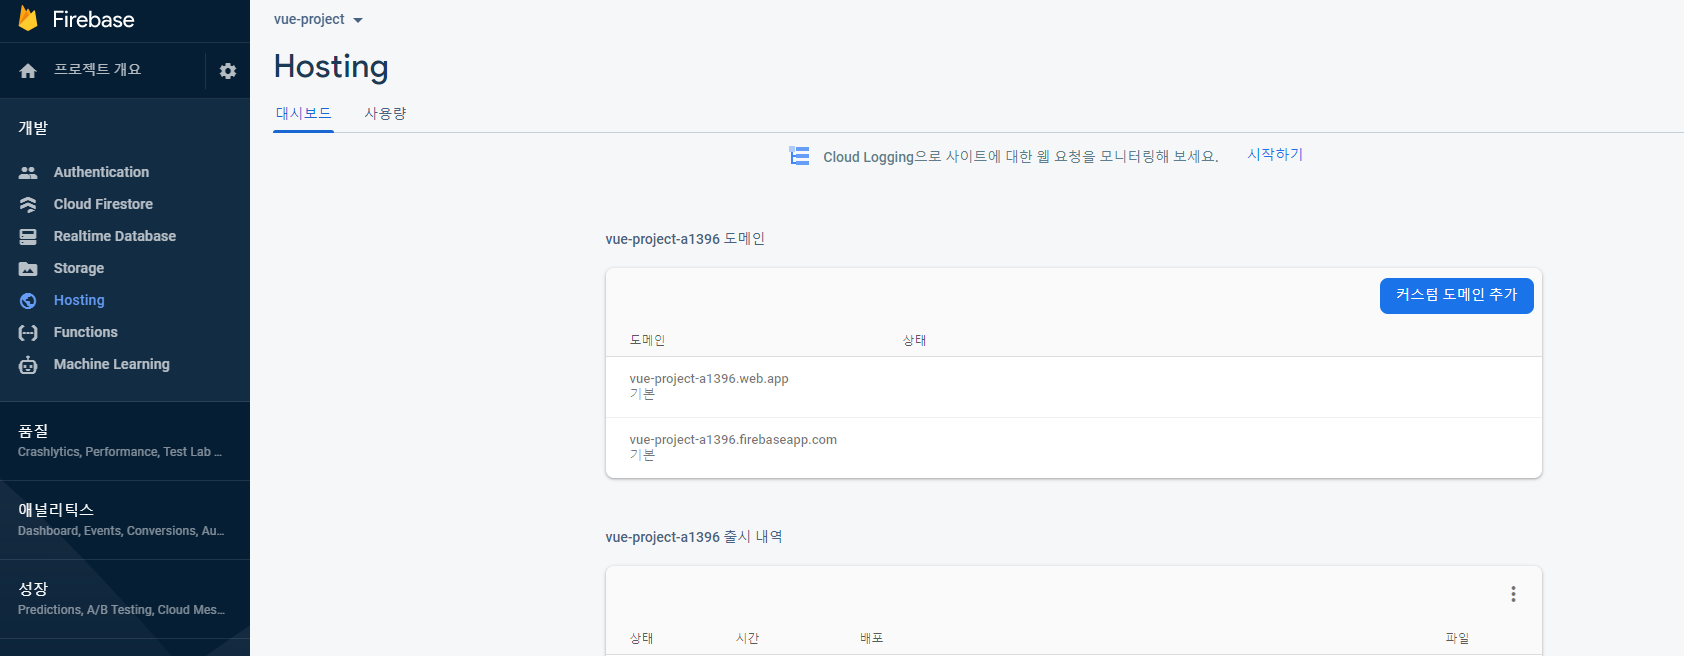1684x656 pixels.
Task: Click the Storage folder icon
Action: pyautogui.click(x=28, y=269)
